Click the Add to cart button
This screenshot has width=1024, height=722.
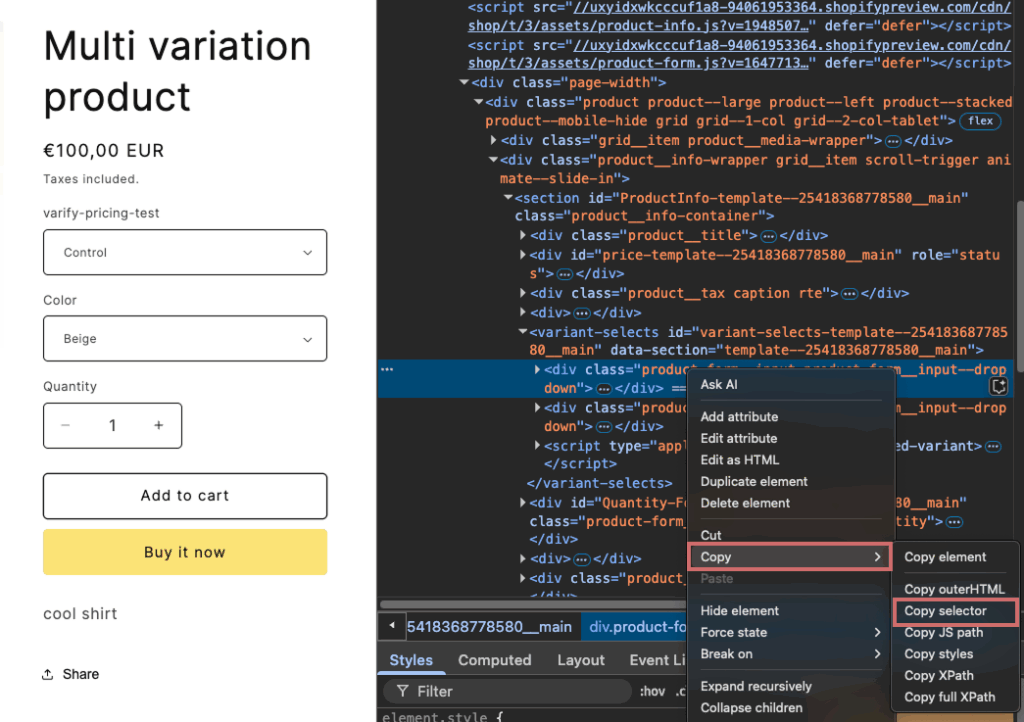tap(185, 496)
